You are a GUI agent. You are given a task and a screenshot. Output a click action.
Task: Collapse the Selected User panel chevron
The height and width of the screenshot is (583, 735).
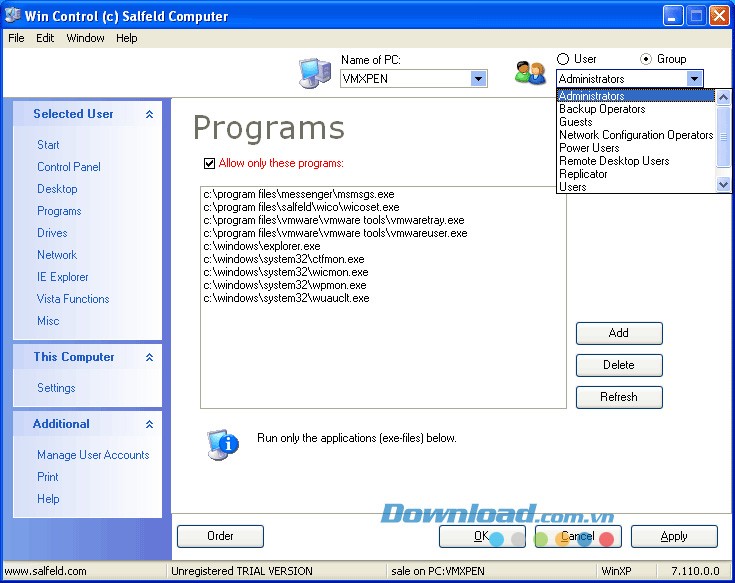[x=149, y=115]
